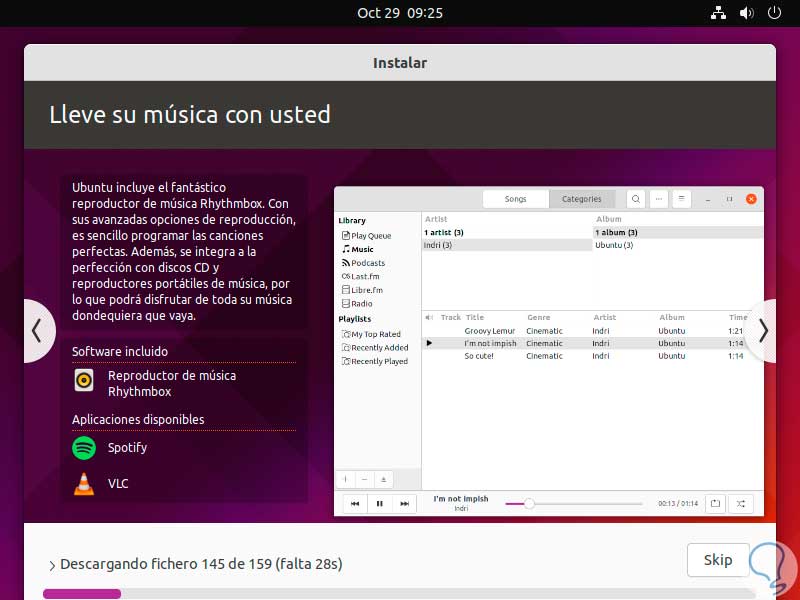800x600 pixels.
Task: Open Podcasts in the Library sidebar
Action: point(363,263)
